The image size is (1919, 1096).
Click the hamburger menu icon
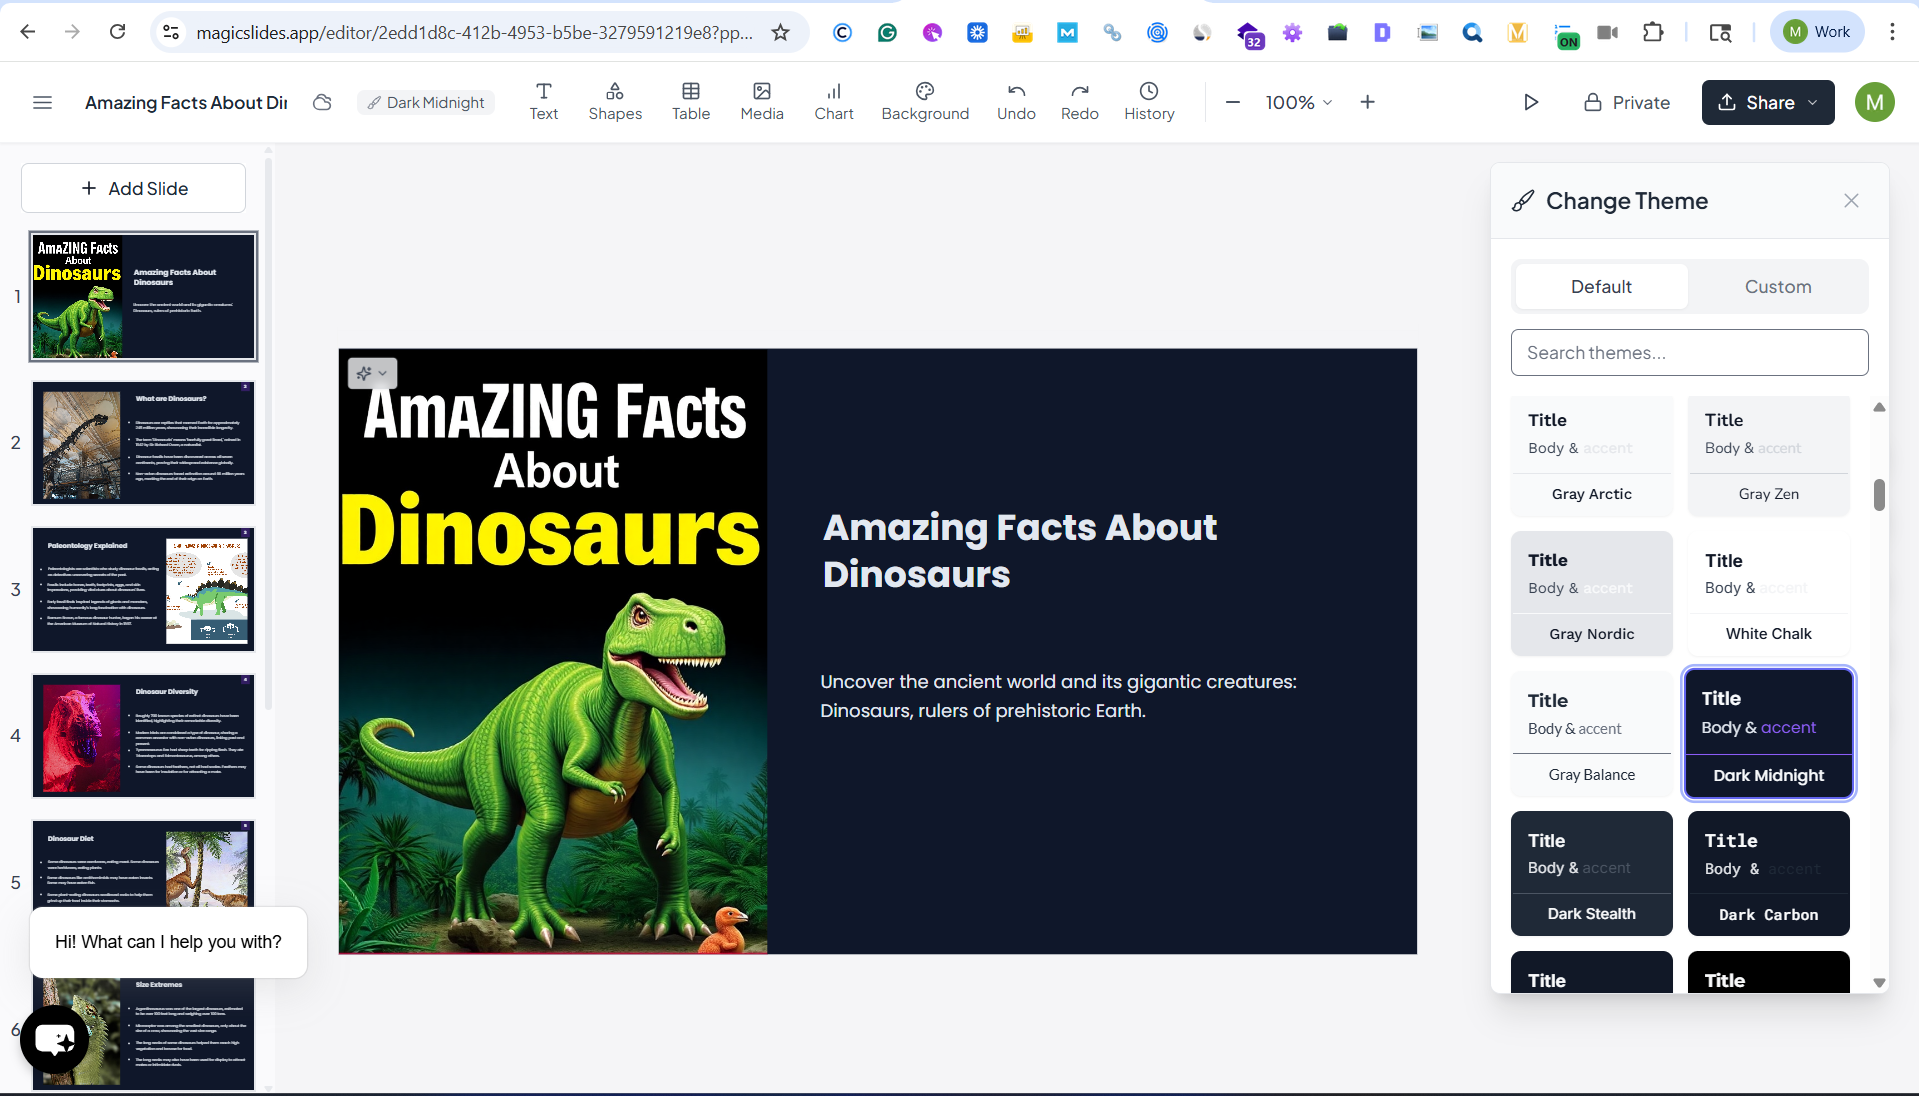[42, 102]
